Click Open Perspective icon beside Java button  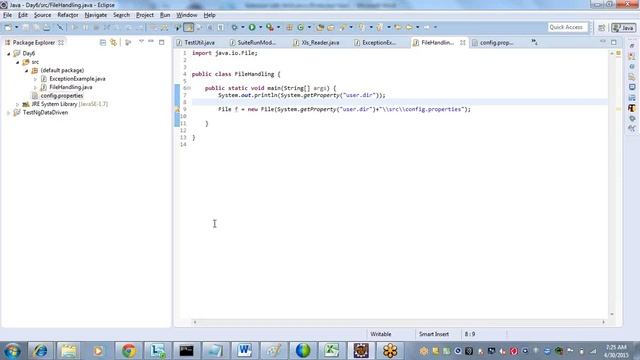602,27
